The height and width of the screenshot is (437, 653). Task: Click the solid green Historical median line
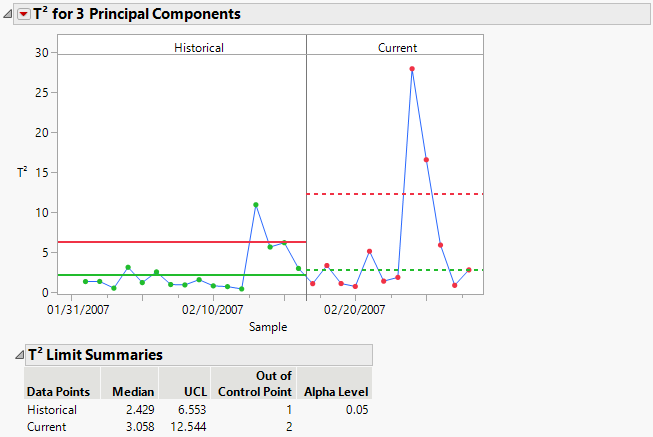[x=150, y=274]
